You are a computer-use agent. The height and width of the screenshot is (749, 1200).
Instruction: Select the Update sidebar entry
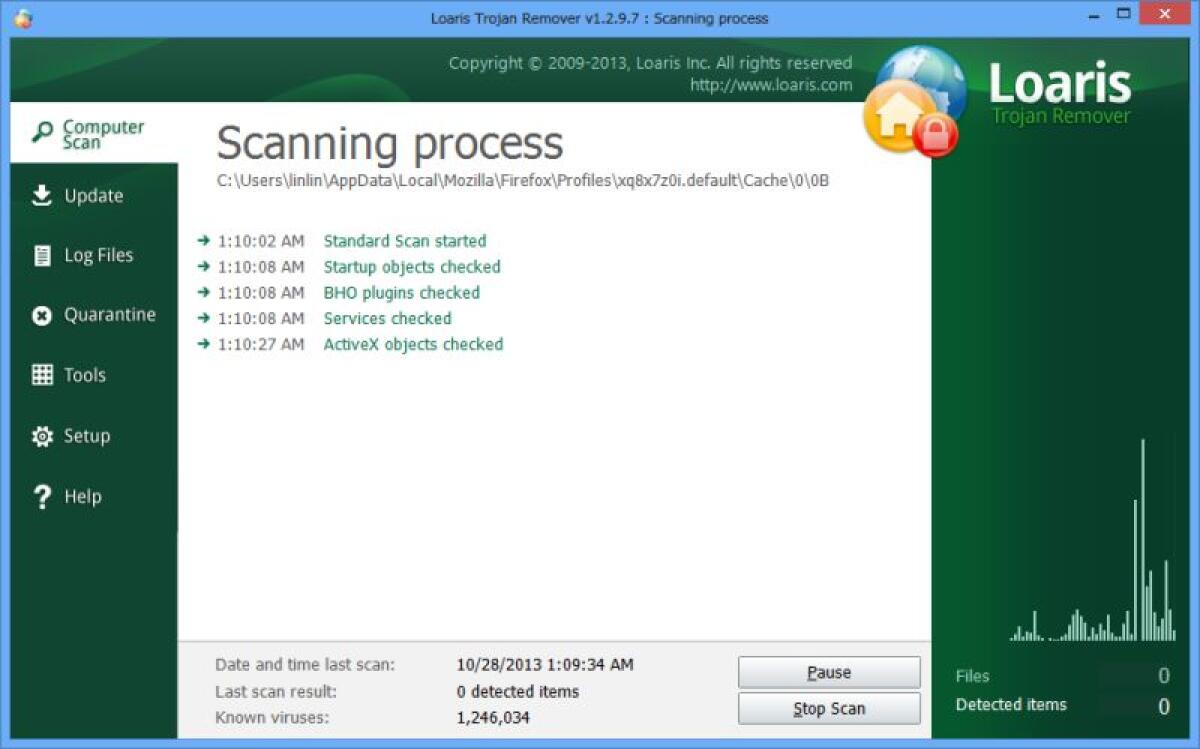(x=94, y=195)
